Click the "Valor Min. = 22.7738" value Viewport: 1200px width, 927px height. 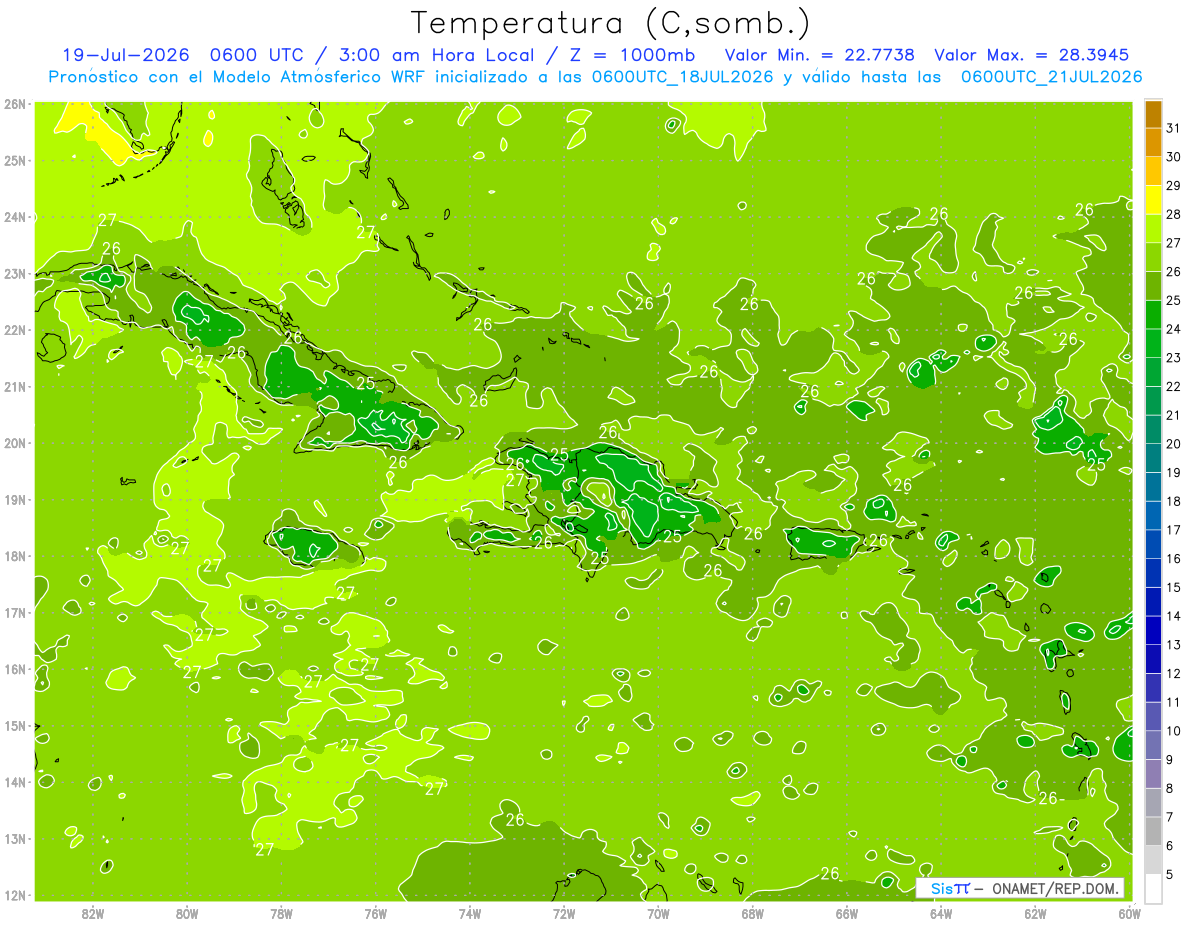coord(819,55)
